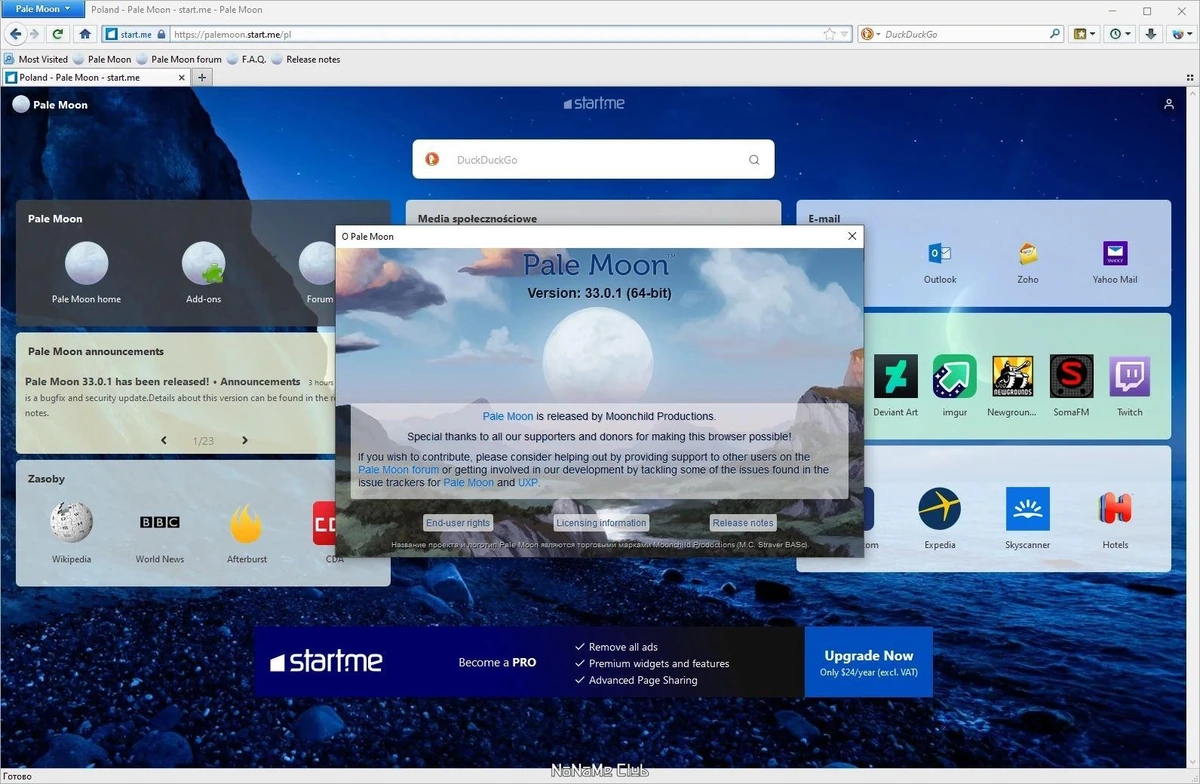Open a new tab with plus button
This screenshot has width=1200, height=784.
(202, 77)
